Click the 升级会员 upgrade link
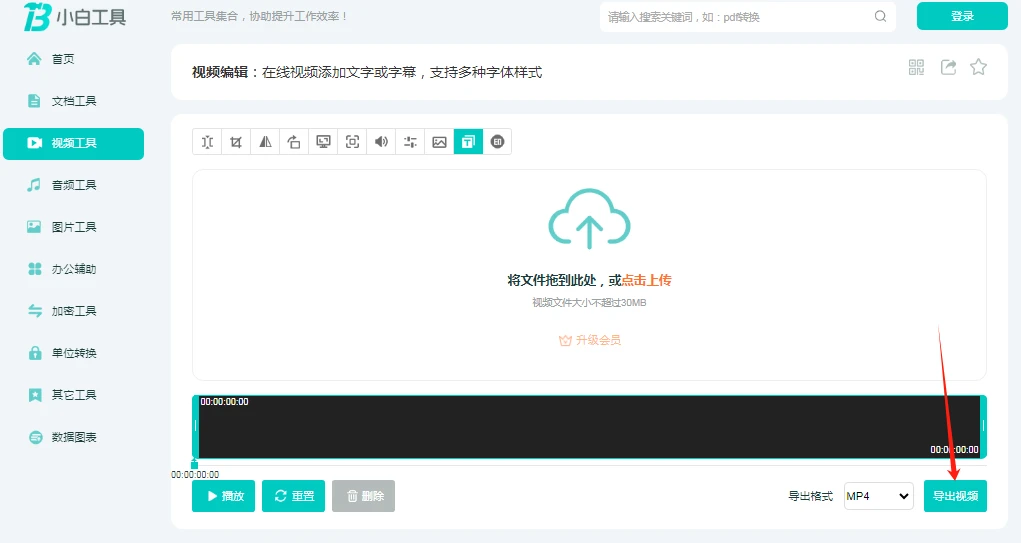 [590, 340]
